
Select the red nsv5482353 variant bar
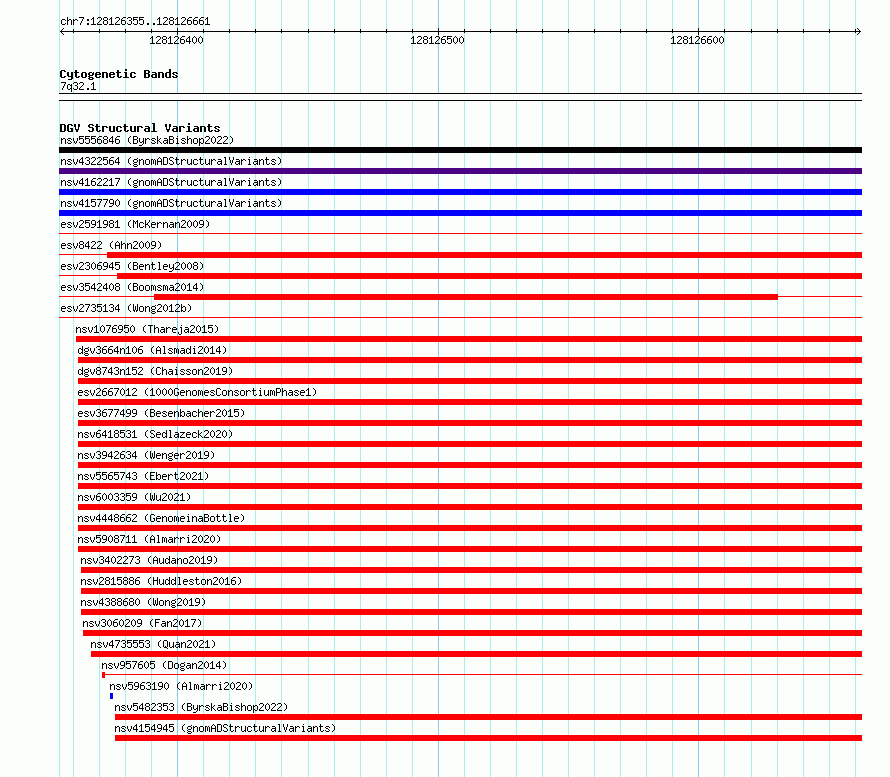tap(488, 717)
